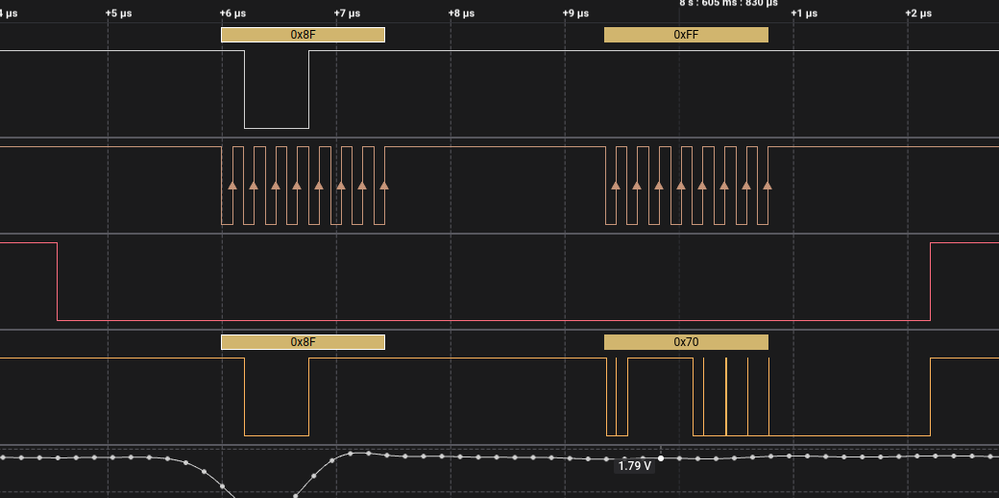Viewport: 999px width, 498px height.
Task: Click the 1.79 V analog measurement label
Action: click(635, 466)
